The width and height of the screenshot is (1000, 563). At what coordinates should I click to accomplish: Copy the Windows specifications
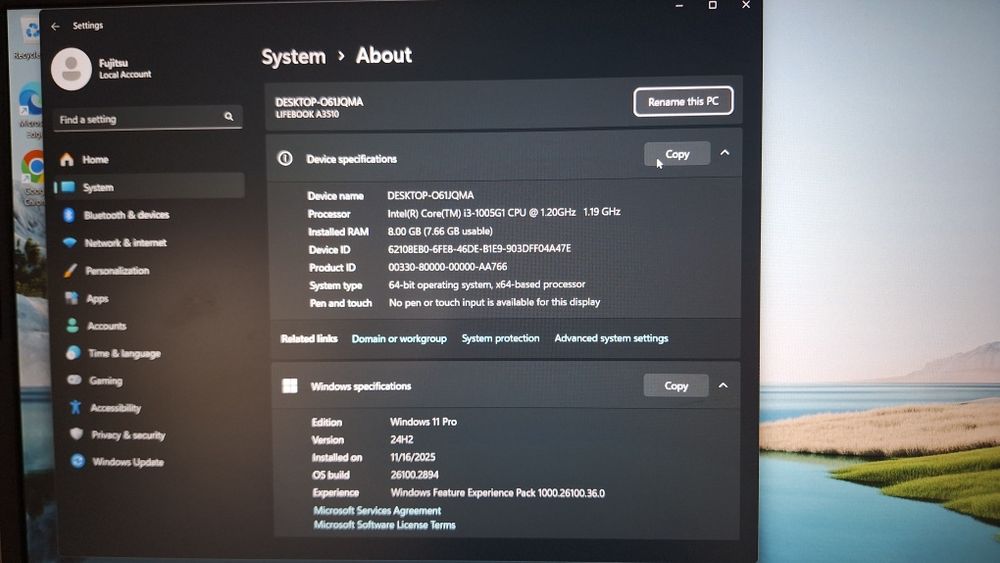(x=676, y=385)
